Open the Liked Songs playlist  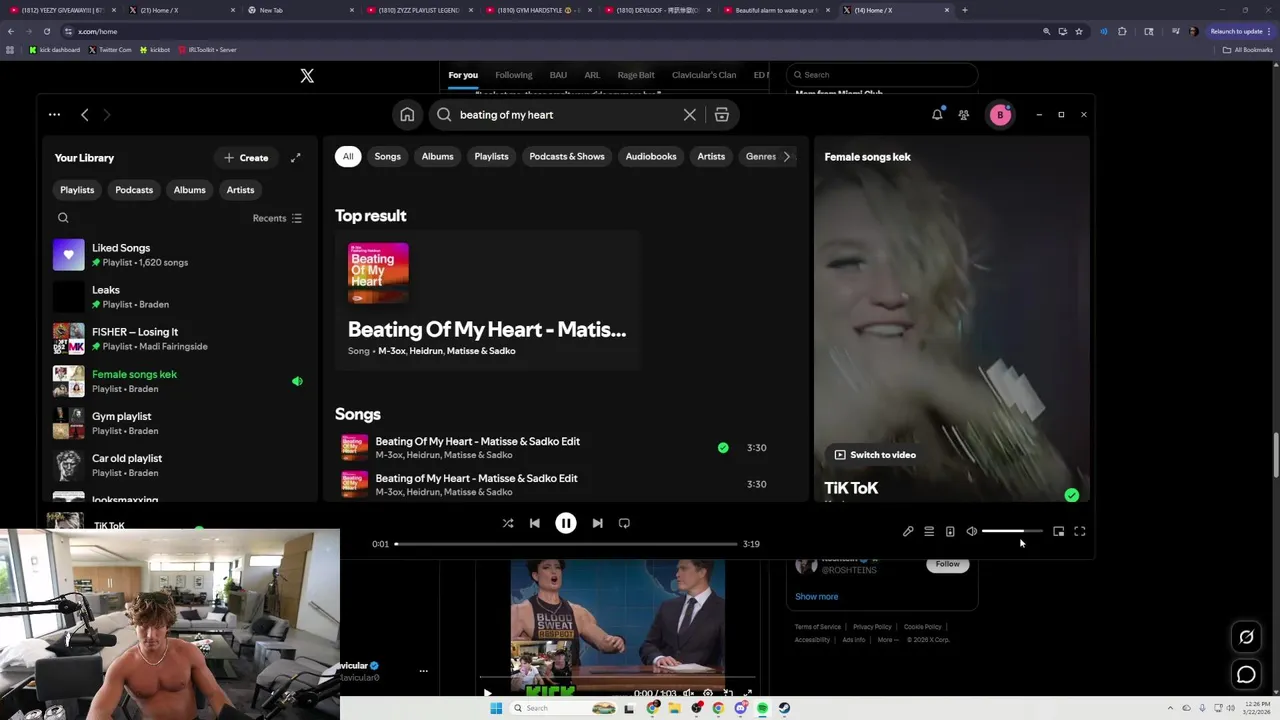click(x=178, y=255)
